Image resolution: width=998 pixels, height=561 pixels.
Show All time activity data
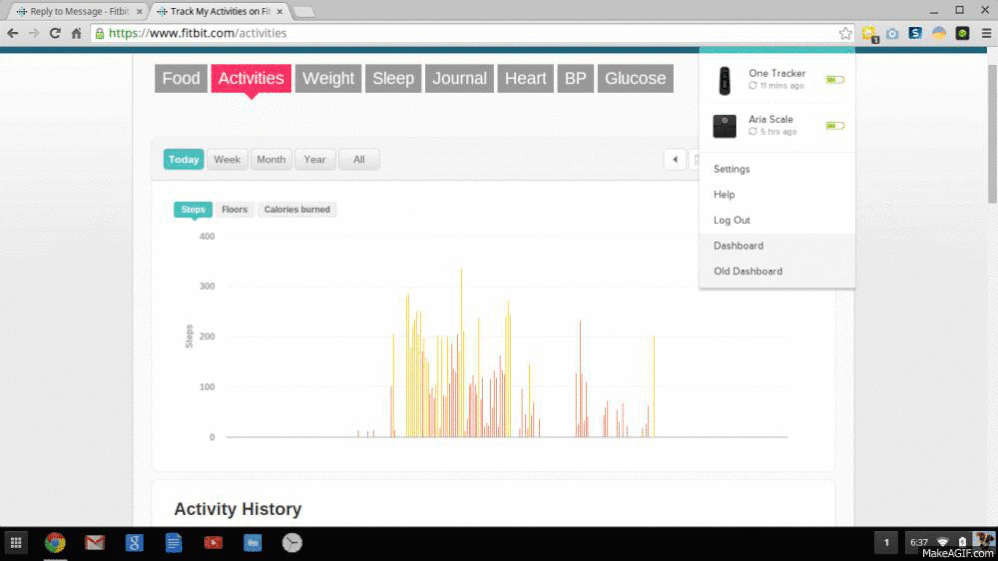point(359,159)
